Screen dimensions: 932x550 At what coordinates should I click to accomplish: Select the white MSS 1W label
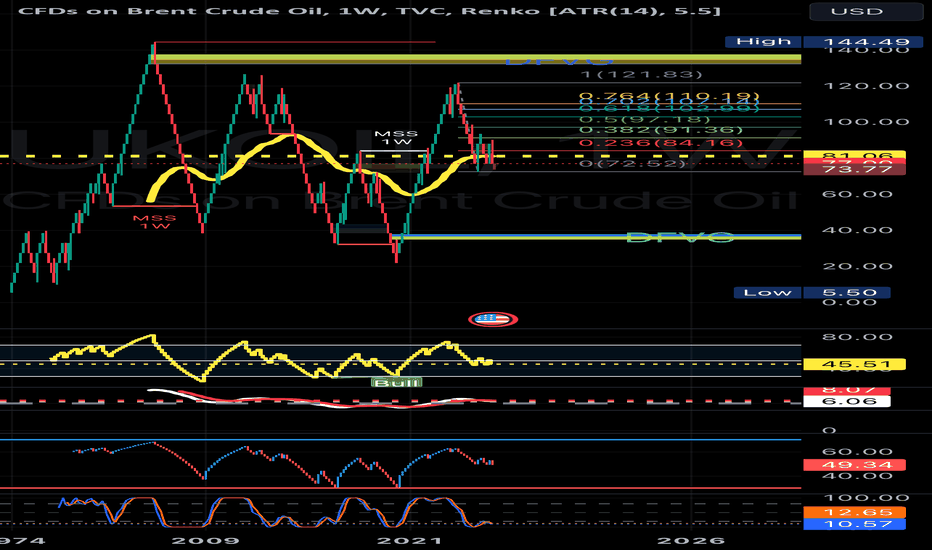[396, 138]
